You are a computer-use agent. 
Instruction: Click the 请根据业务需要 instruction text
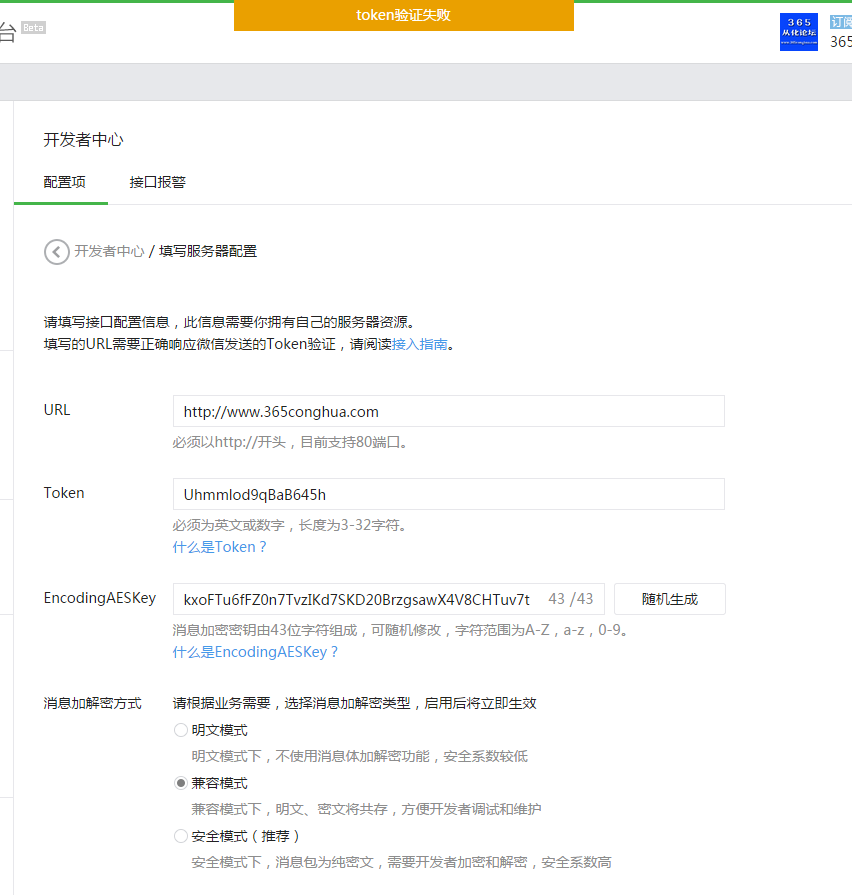pos(354,703)
